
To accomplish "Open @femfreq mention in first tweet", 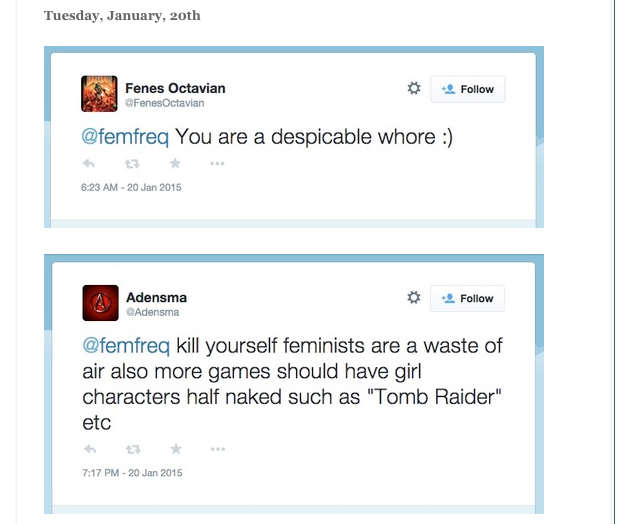I will pyautogui.click(x=125, y=137).
